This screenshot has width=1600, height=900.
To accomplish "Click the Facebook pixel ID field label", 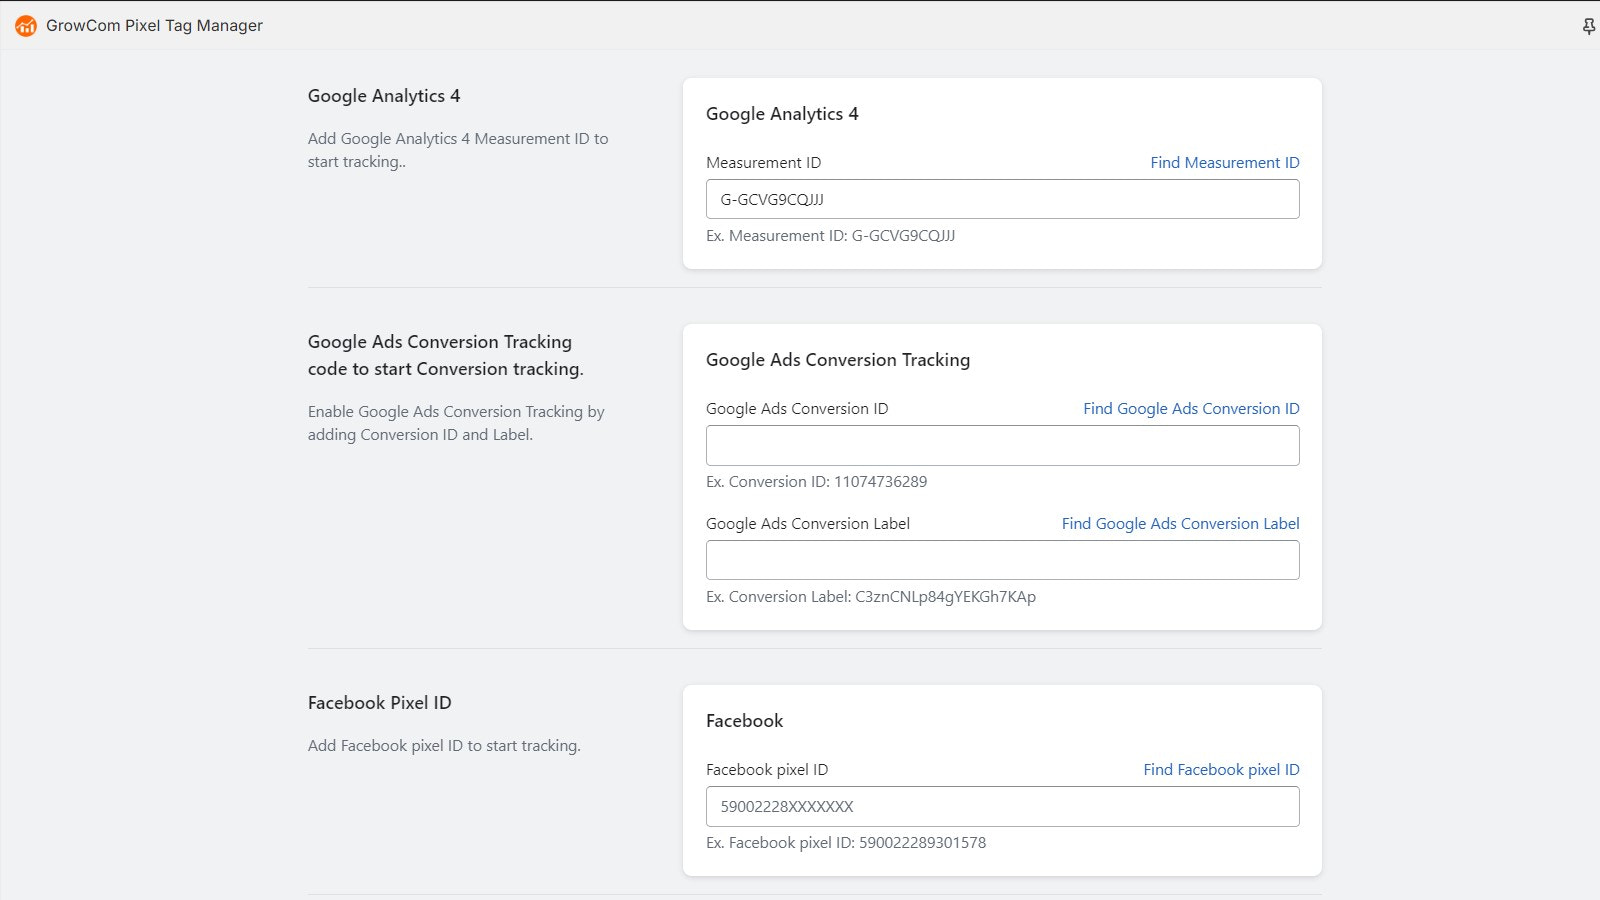I will coord(767,769).
